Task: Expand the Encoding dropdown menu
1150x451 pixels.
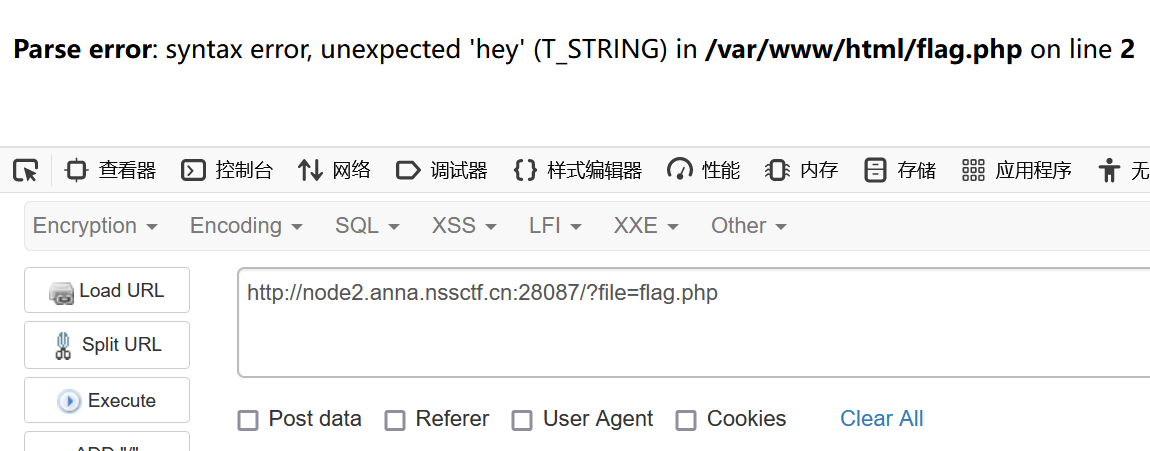Action: pos(246,226)
